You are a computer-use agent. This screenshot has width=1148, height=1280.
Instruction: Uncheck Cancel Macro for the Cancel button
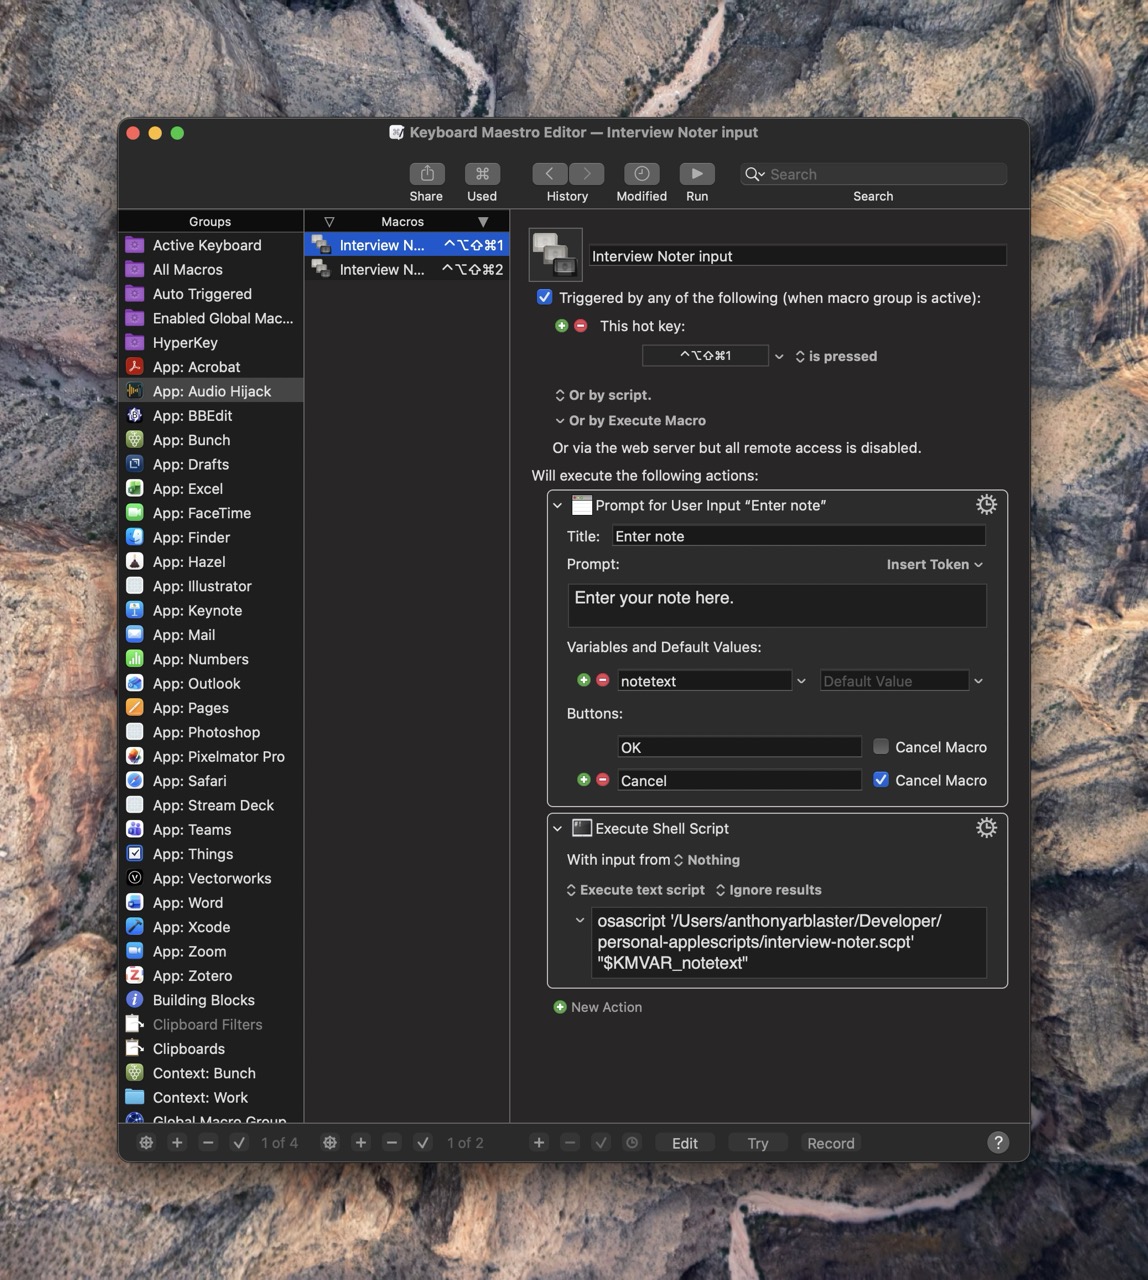(x=880, y=779)
